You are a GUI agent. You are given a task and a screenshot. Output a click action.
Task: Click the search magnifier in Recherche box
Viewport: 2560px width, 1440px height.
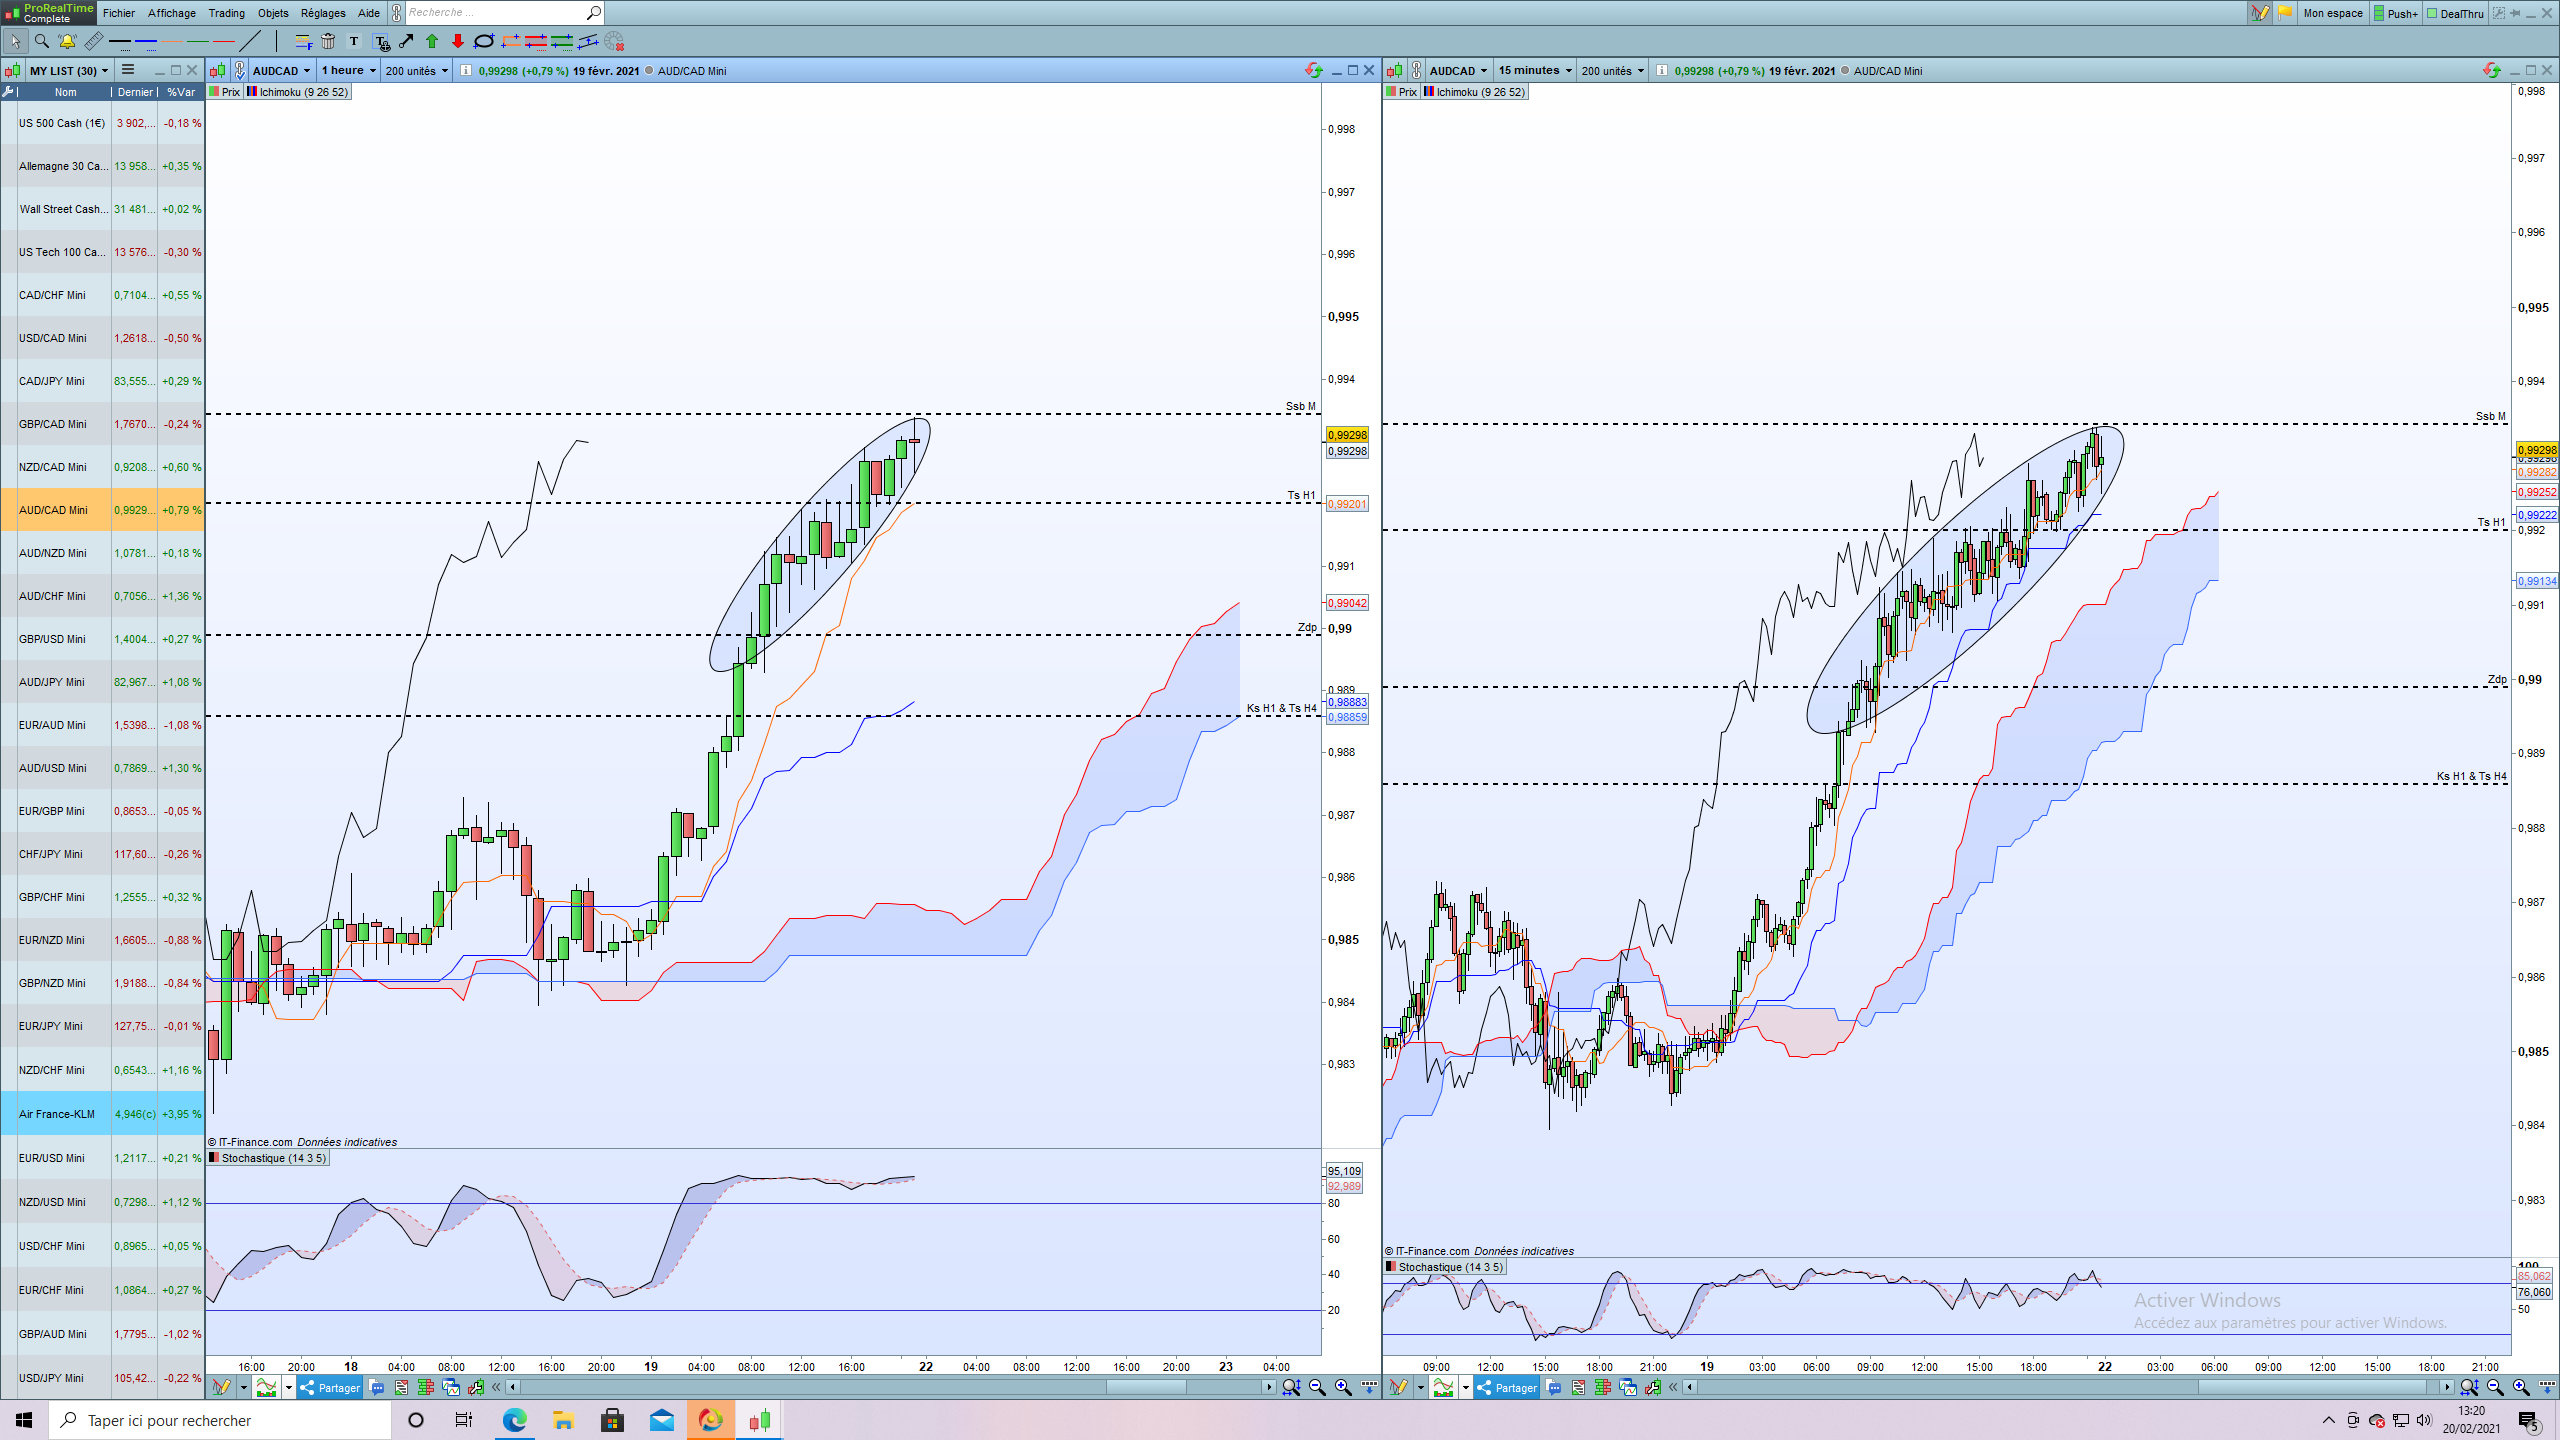(x=593, y=13)
